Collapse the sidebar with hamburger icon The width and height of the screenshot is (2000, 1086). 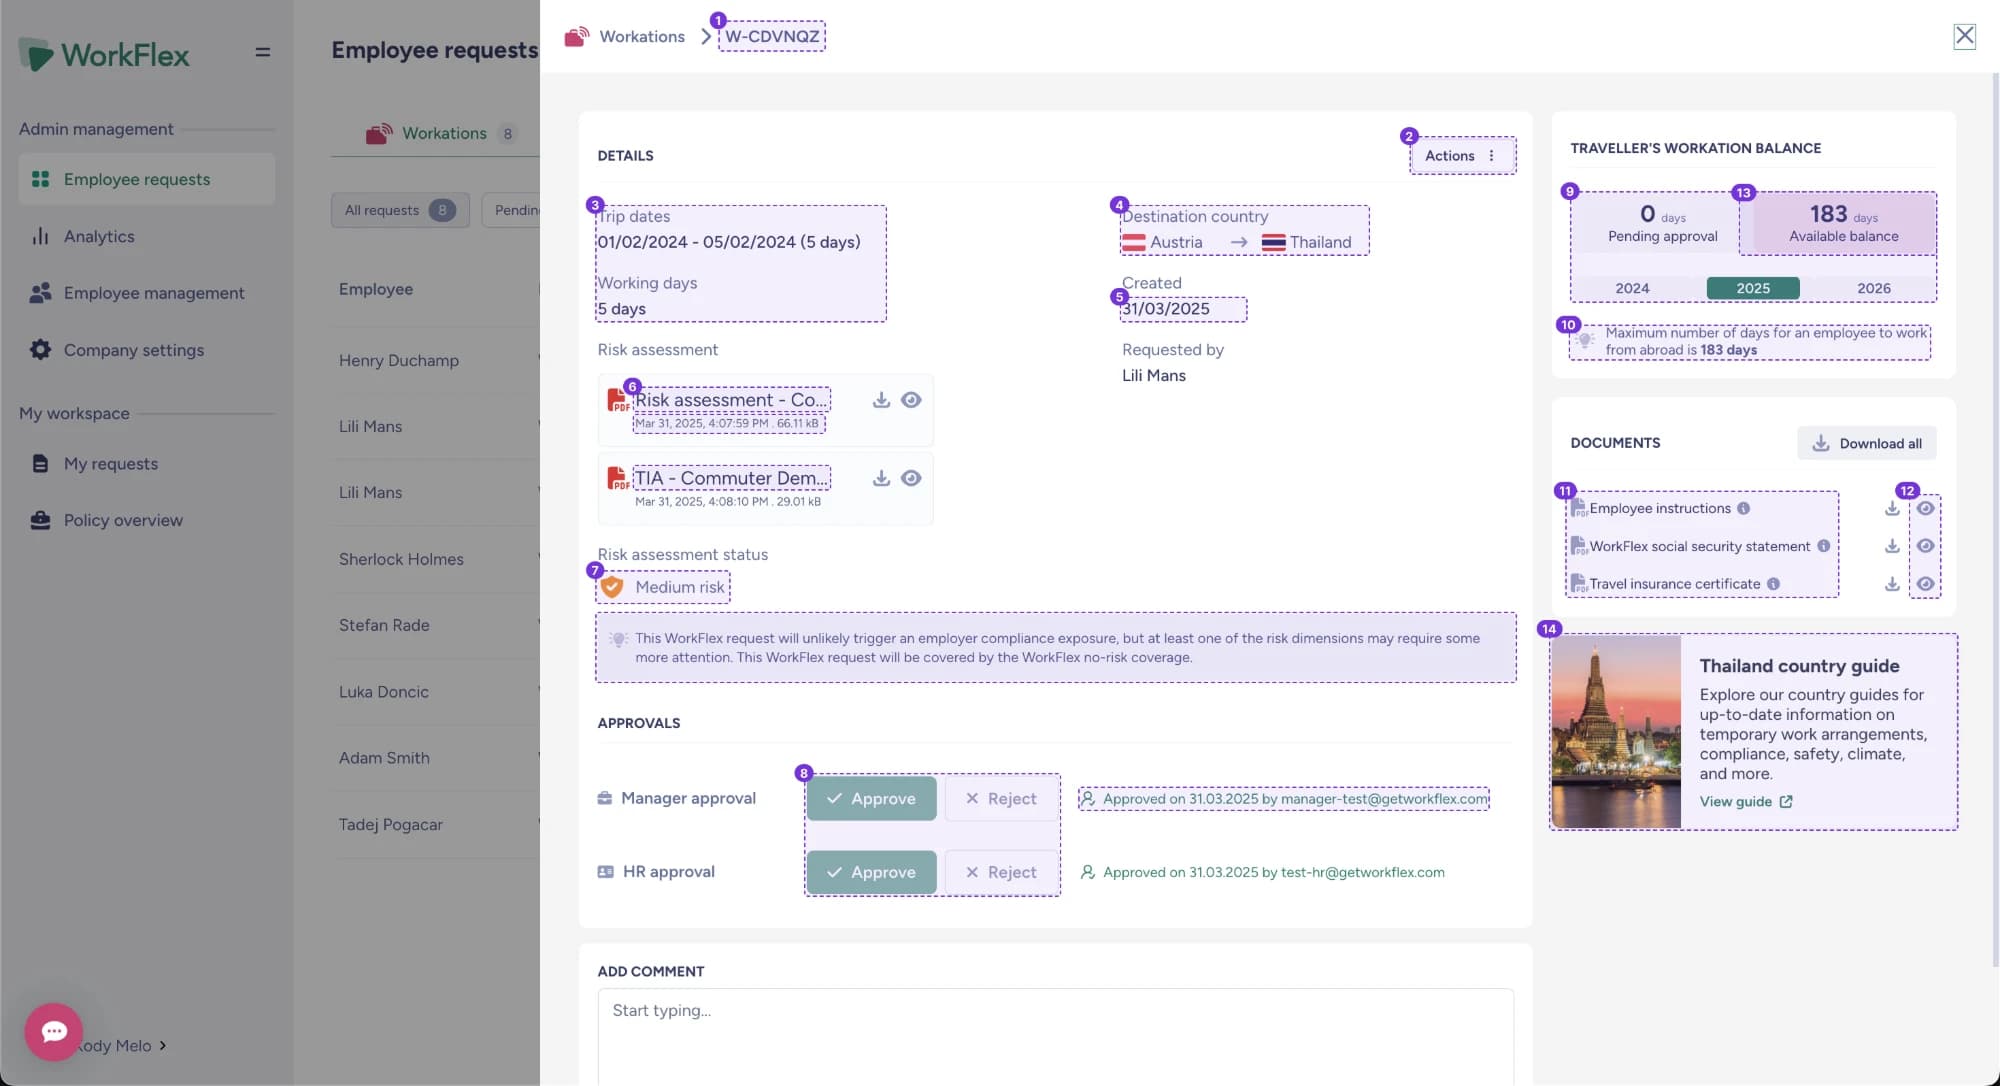(263, 52)
